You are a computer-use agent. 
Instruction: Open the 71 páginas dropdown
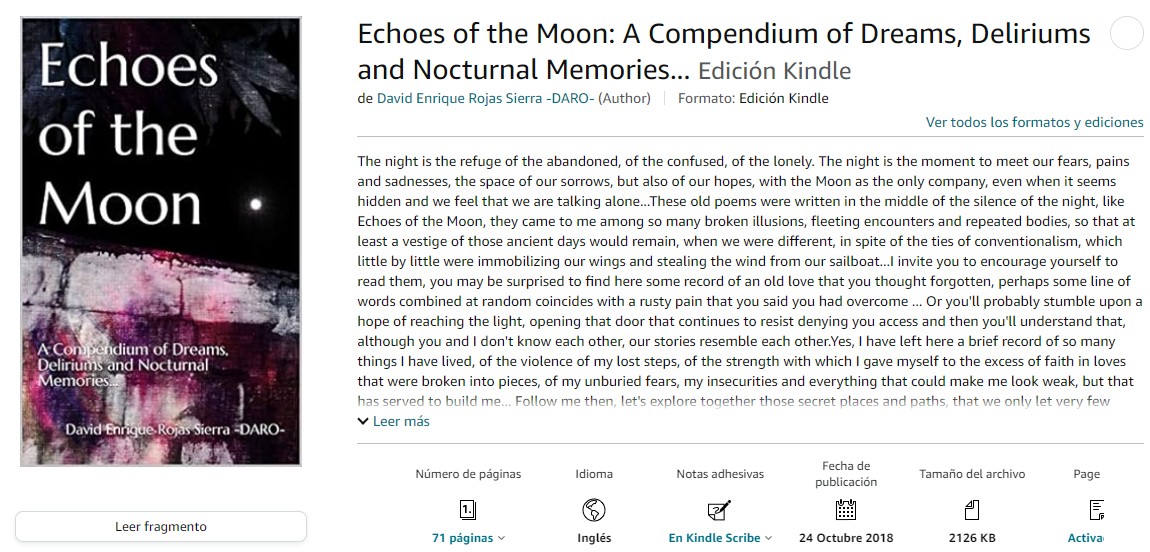coord(468,538)
